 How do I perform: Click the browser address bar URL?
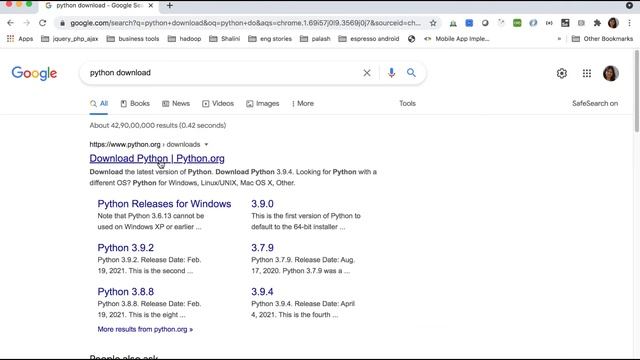point(245,23)
